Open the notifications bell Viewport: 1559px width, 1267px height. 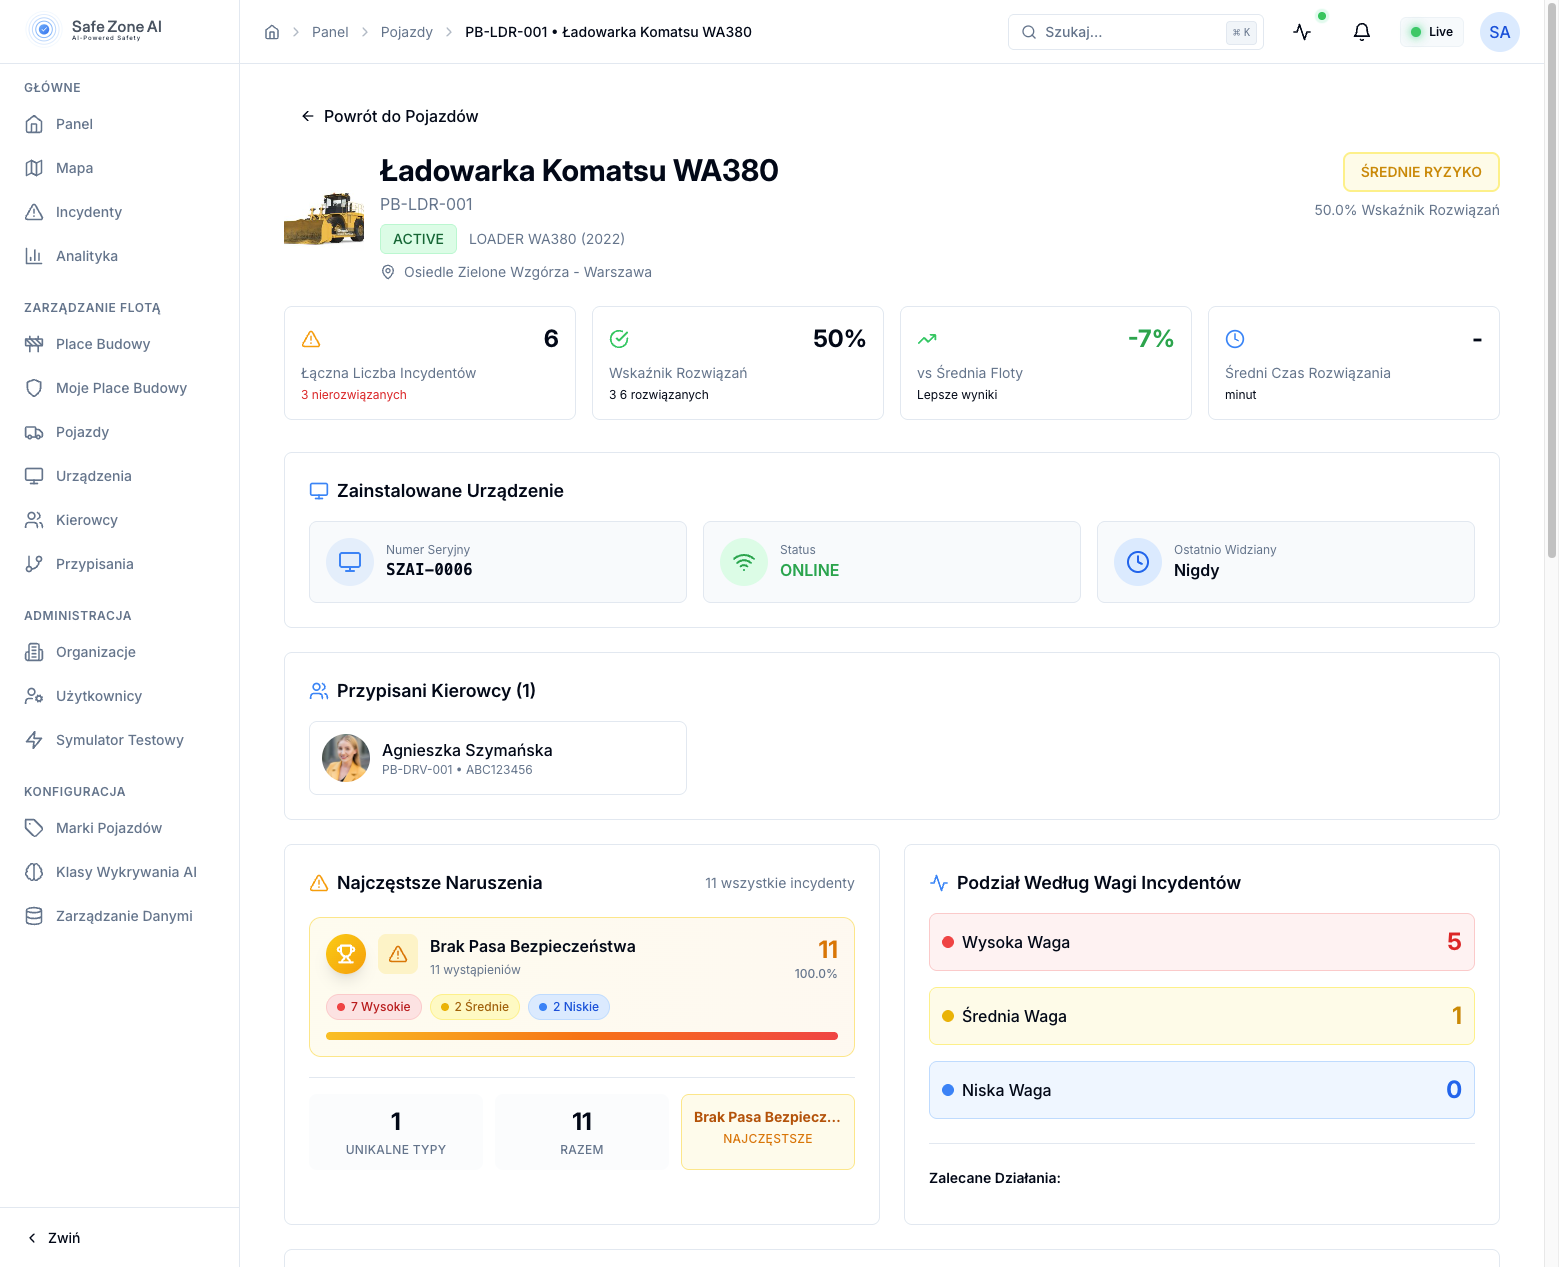click(1361, 32)
